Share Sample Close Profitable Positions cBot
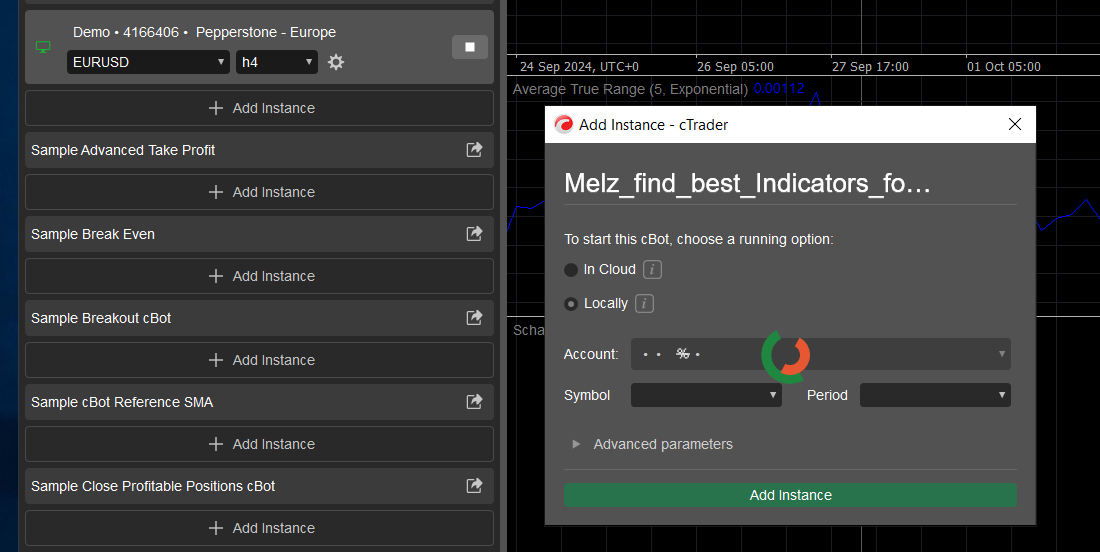This screenshot has height=552, width=1100. click(x=474, y=486)
